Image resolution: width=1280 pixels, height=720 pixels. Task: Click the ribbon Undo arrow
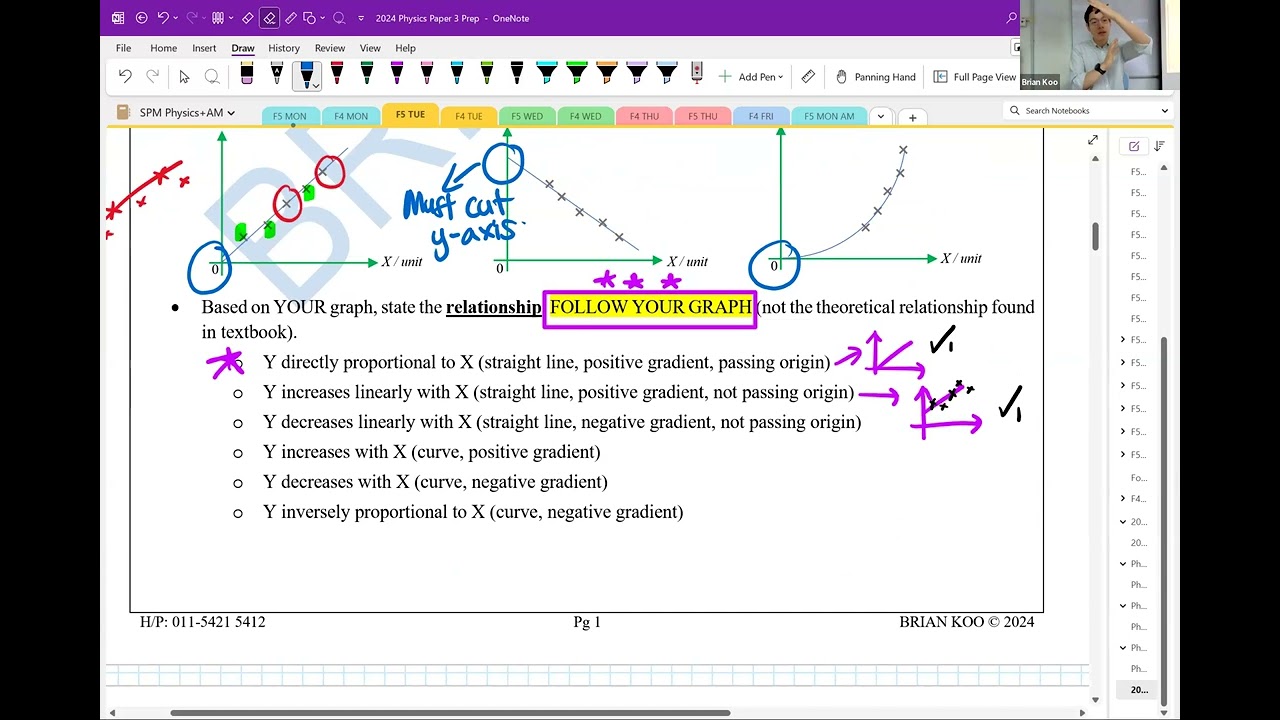(125, 76)
